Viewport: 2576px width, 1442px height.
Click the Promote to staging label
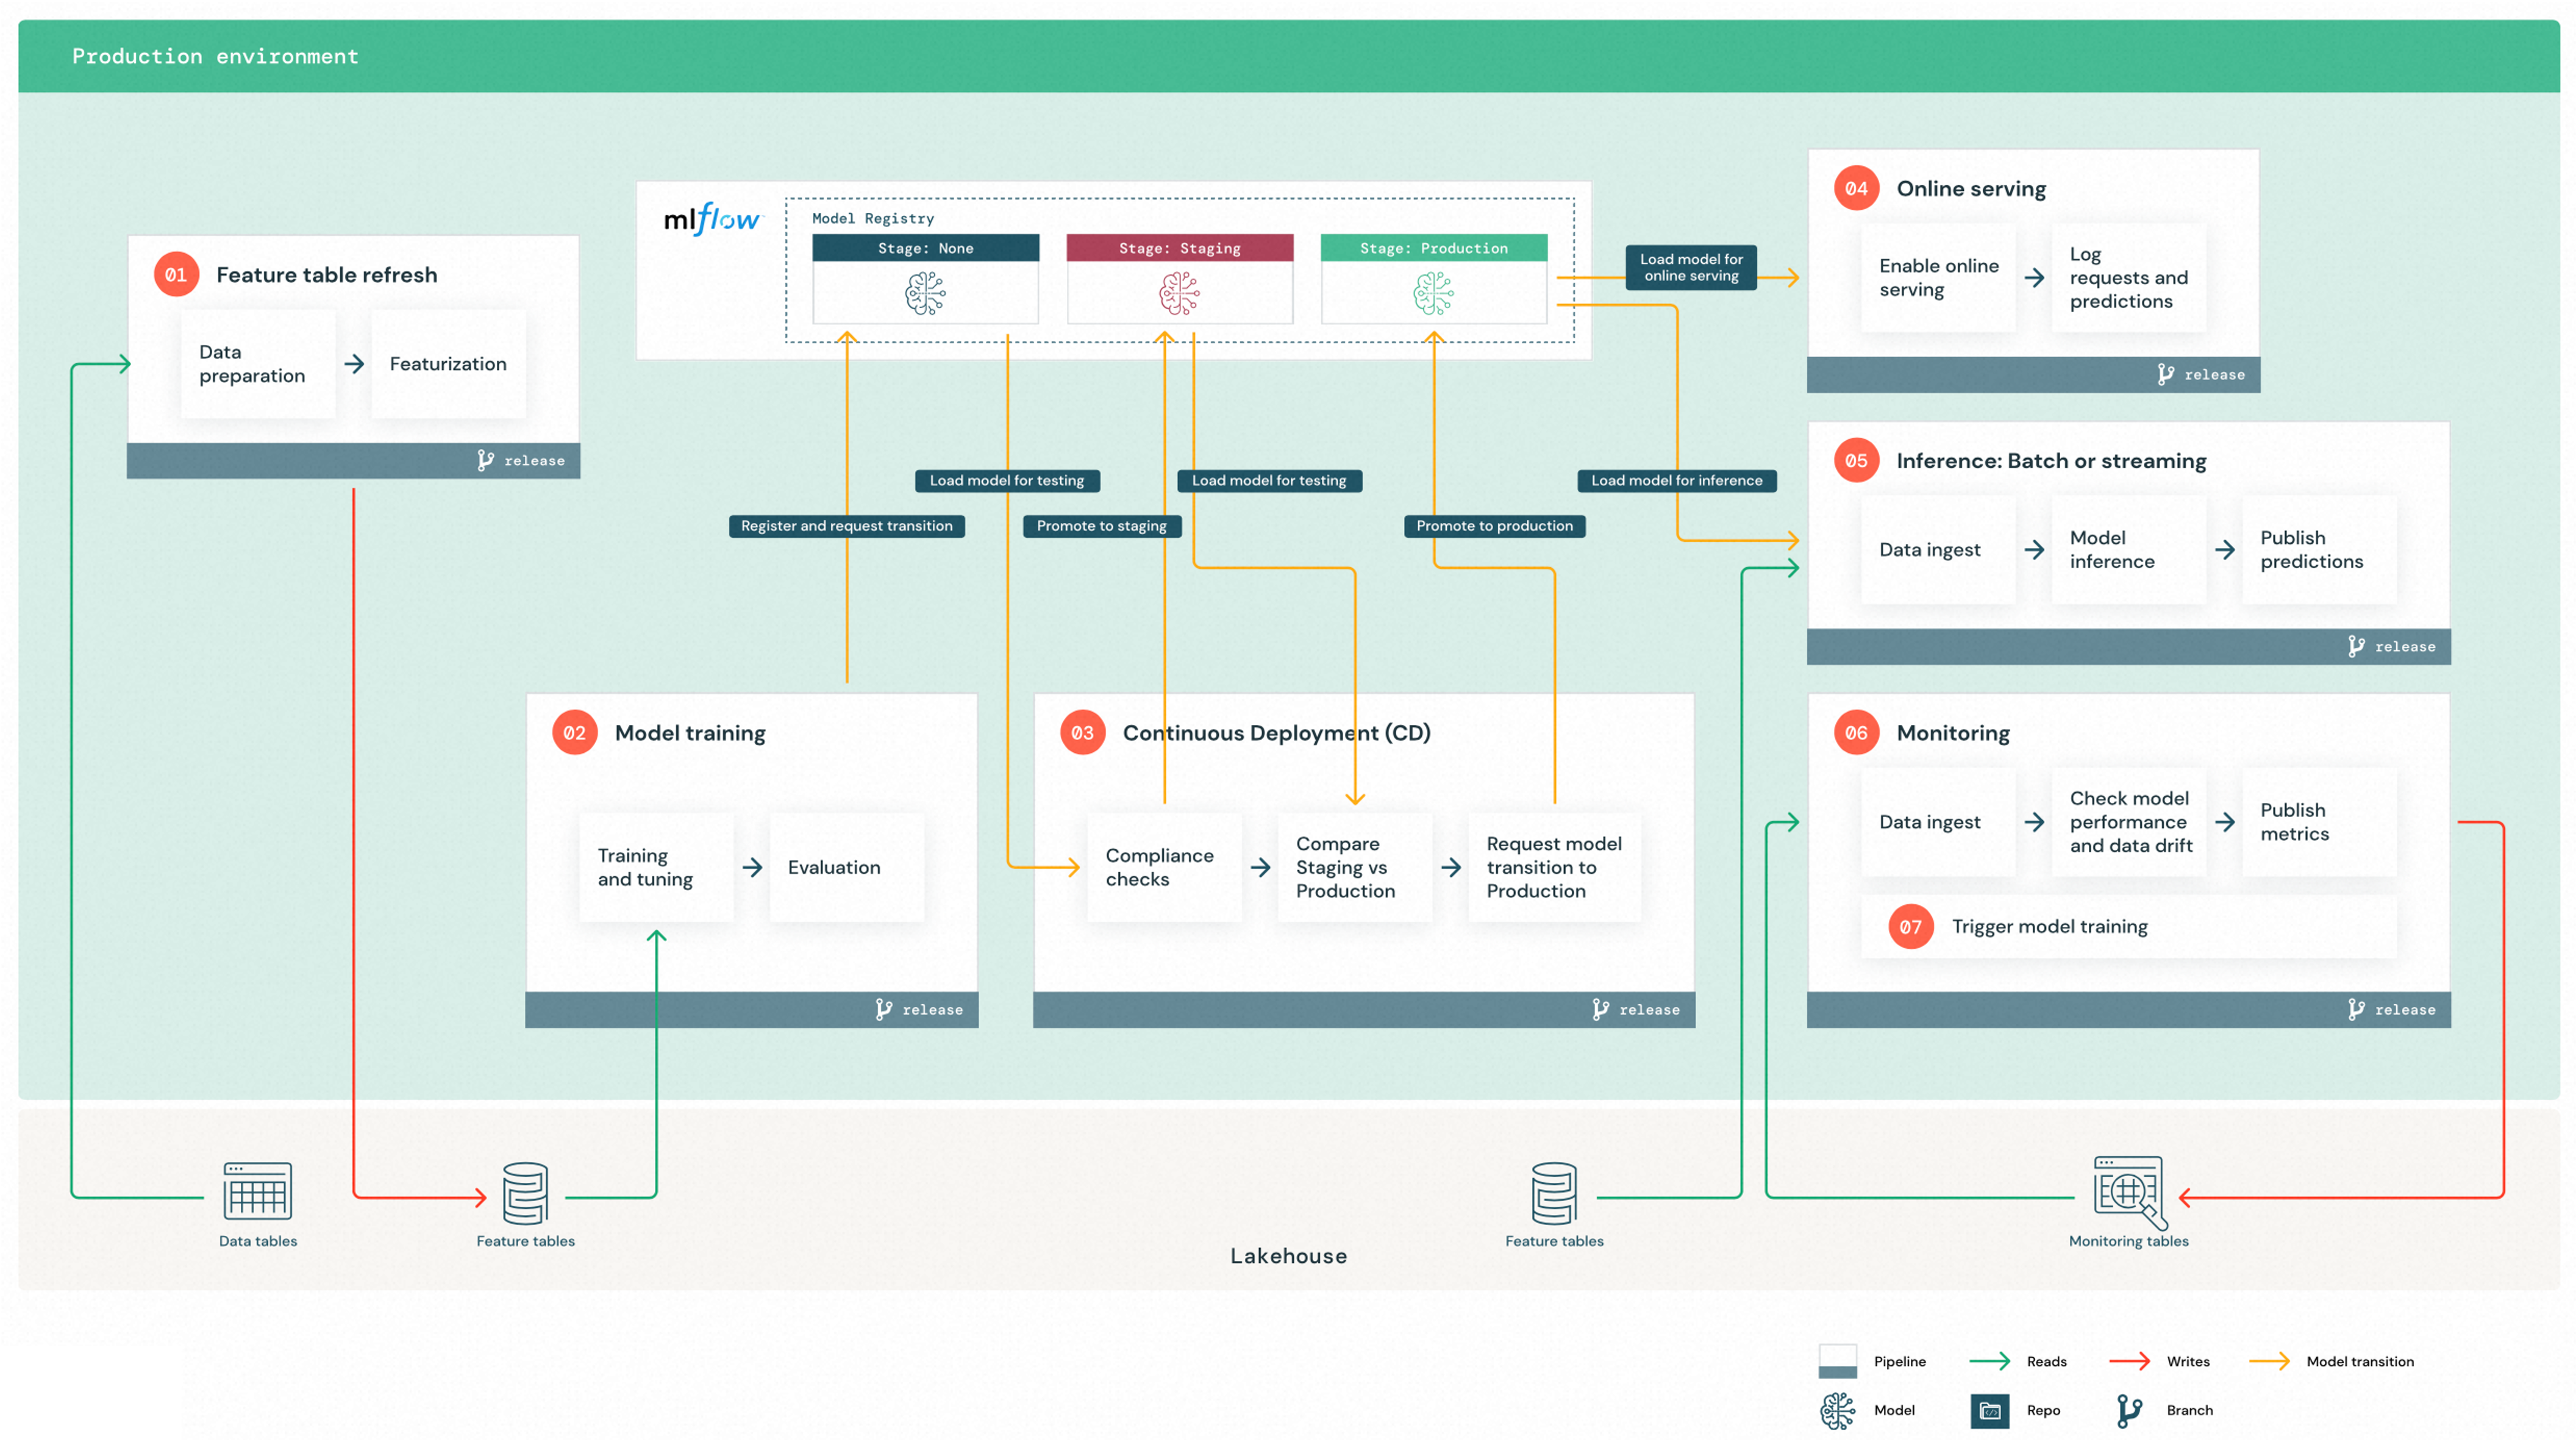coord(1101,526)
